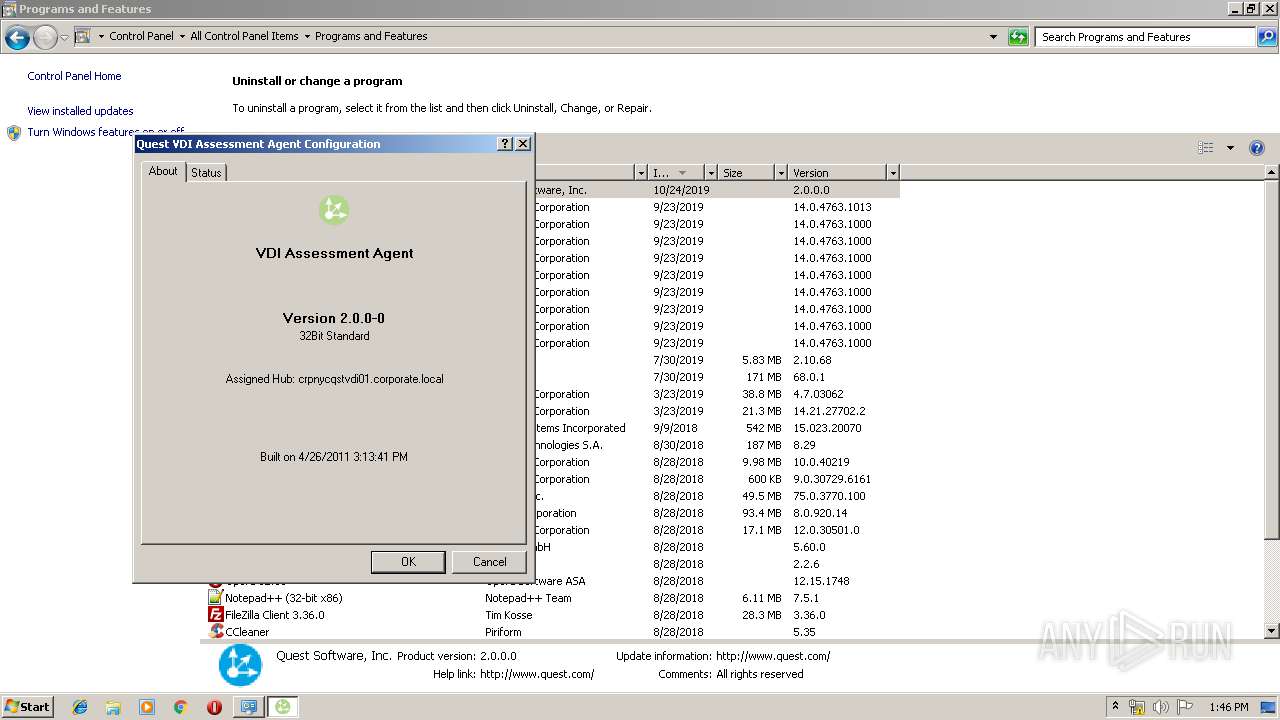1280x720 pixels.
Task: Click the green refresh button in address bar
Action: coord(1018,37)
